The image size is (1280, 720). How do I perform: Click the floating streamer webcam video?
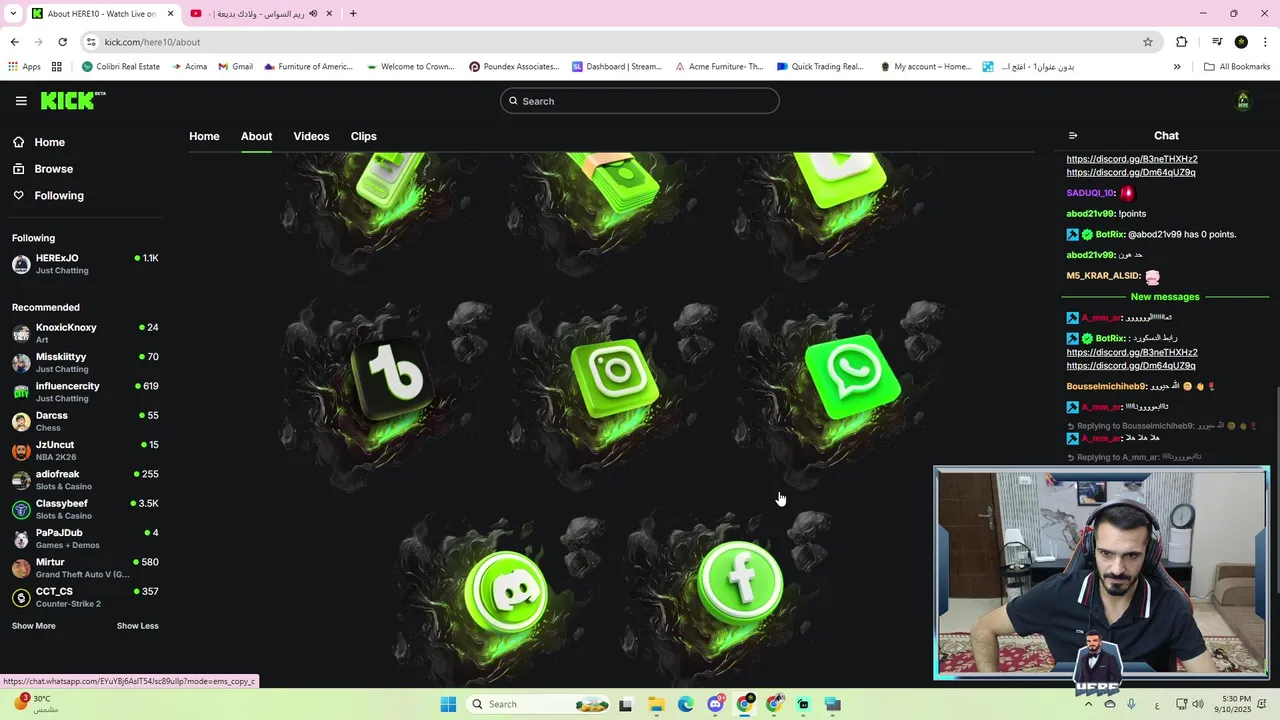pos(1101,573)
